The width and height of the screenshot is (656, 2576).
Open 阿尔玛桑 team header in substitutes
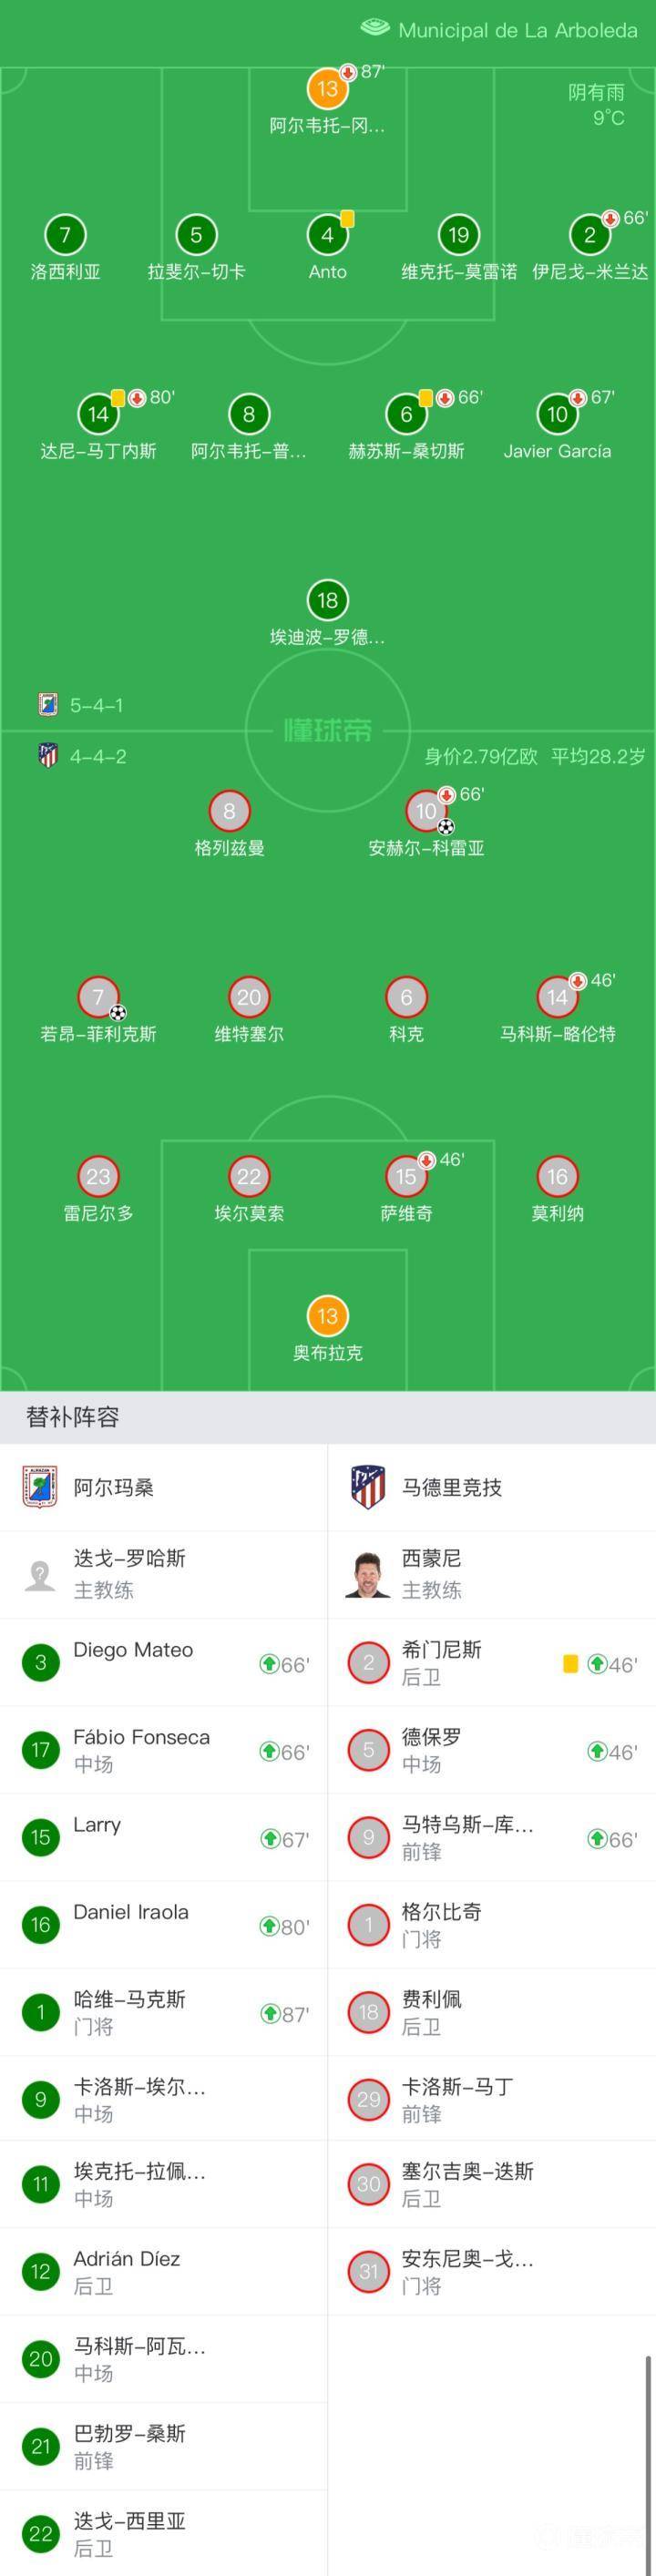coord(164,1487)
